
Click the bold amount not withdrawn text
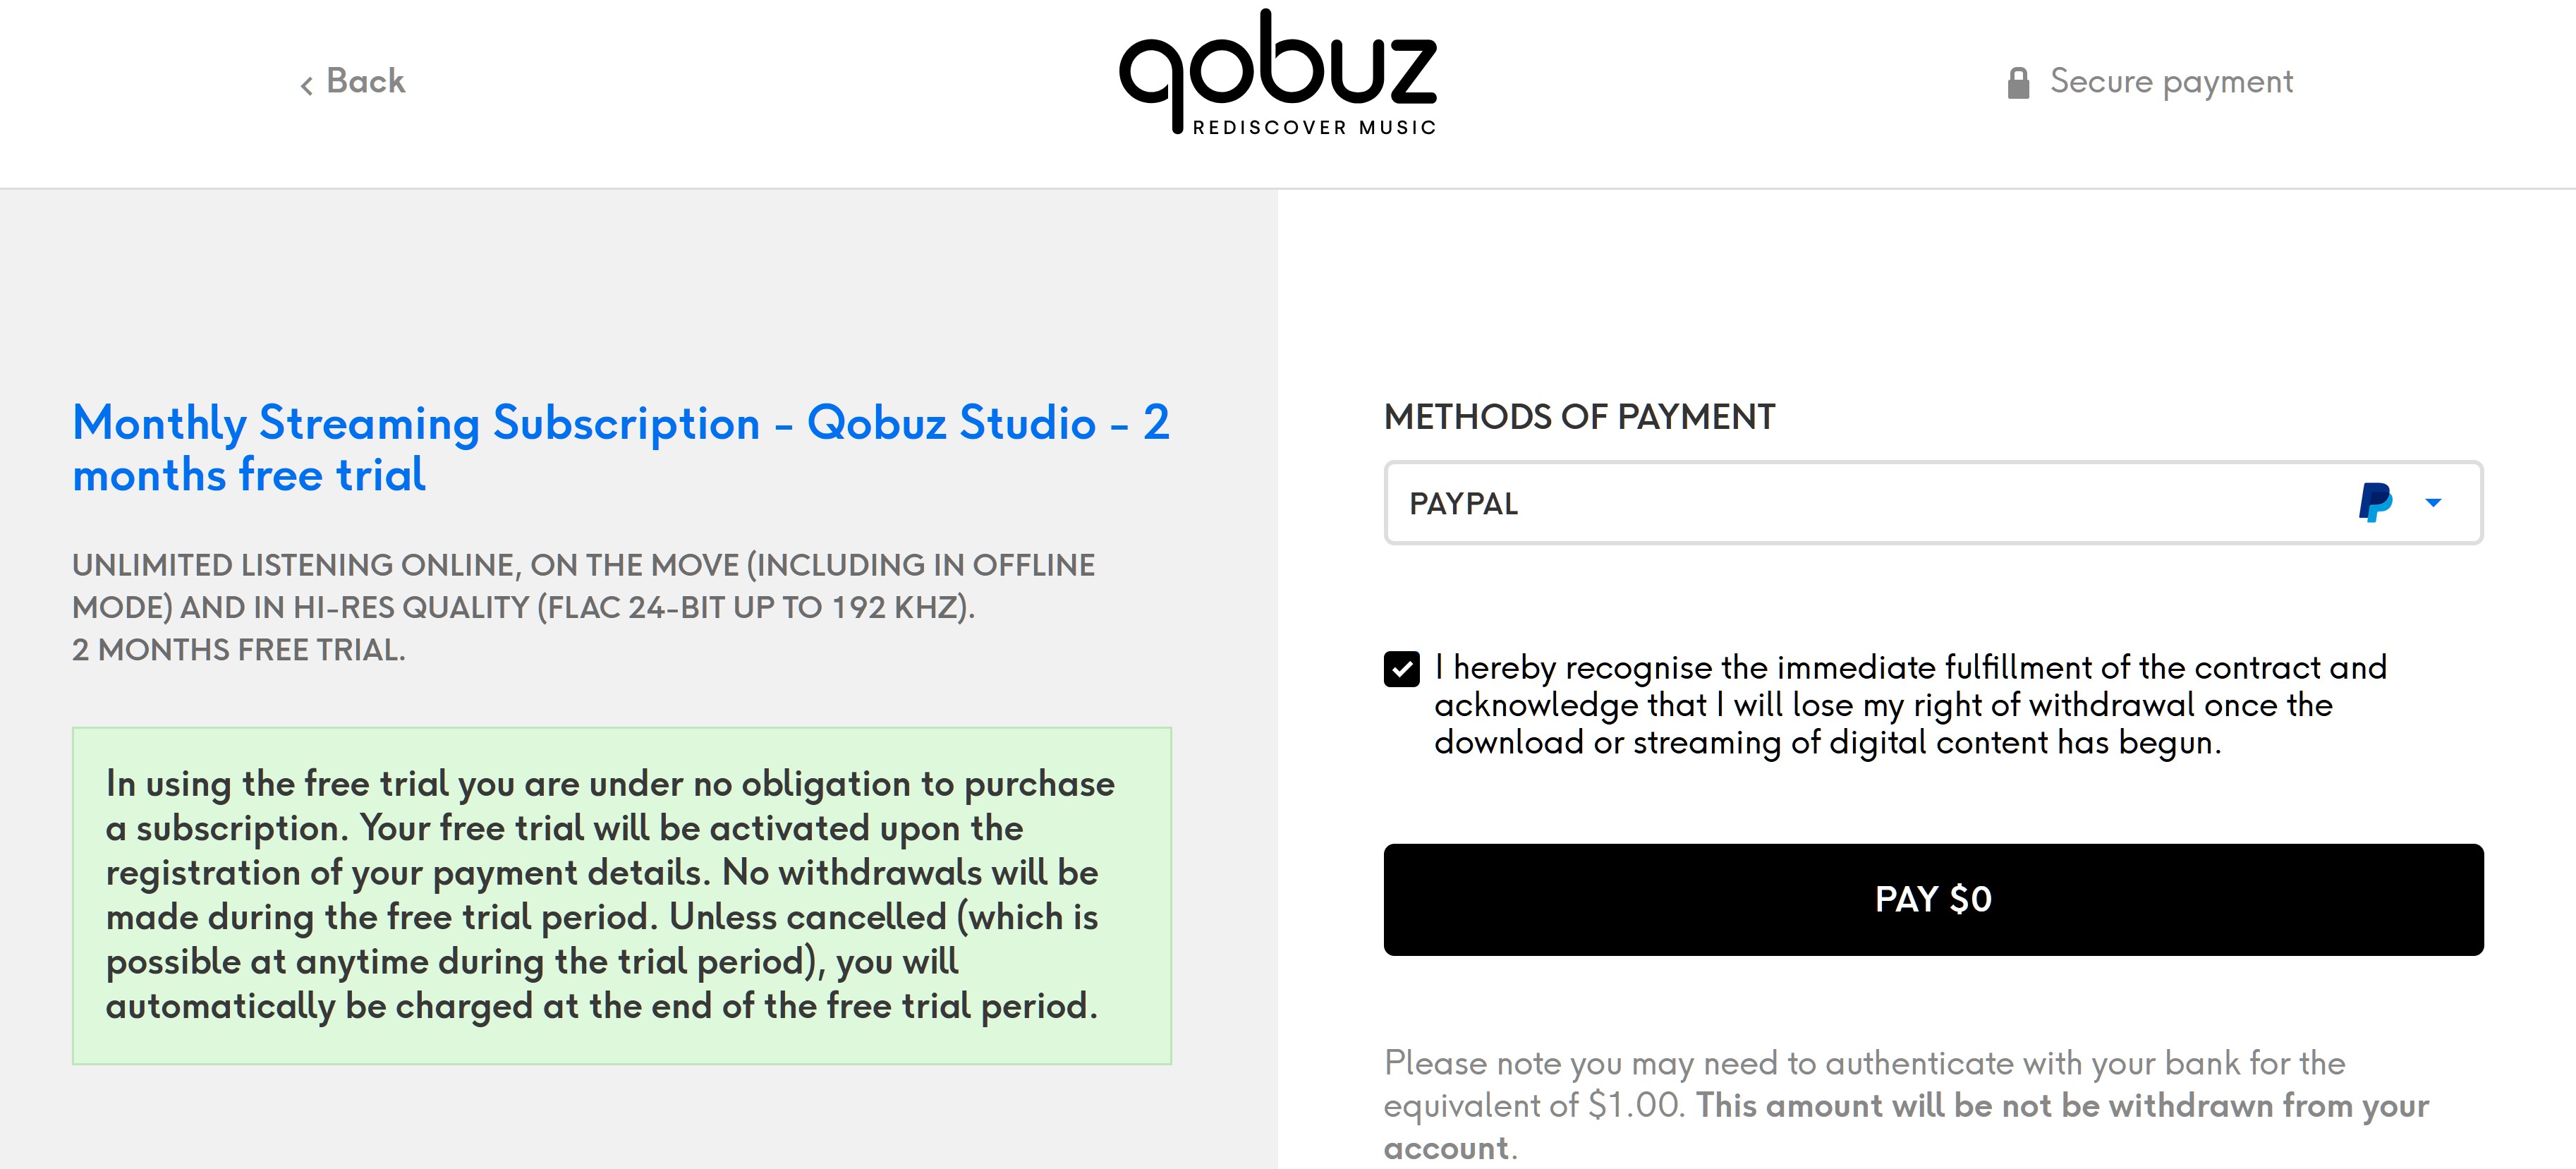(2062, 1106)
